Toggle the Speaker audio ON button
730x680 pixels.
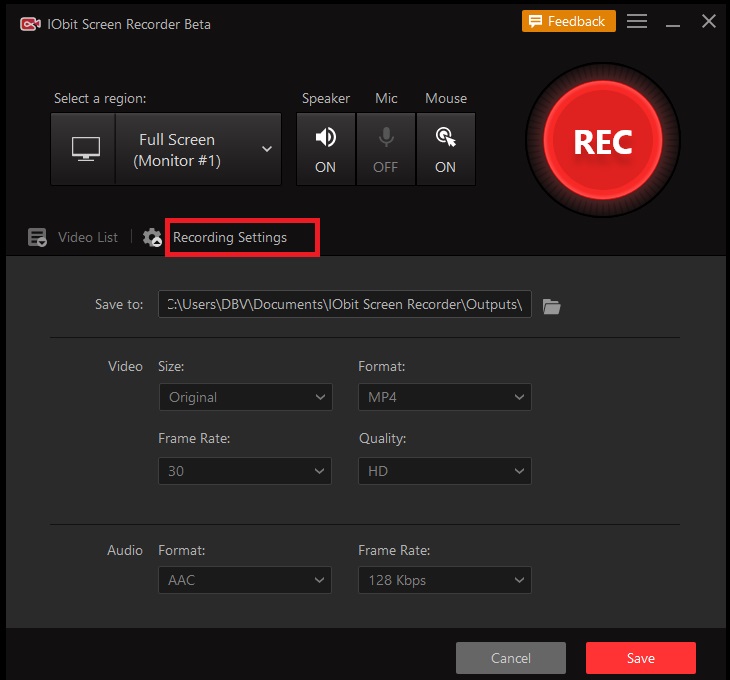tap(326, 149)
